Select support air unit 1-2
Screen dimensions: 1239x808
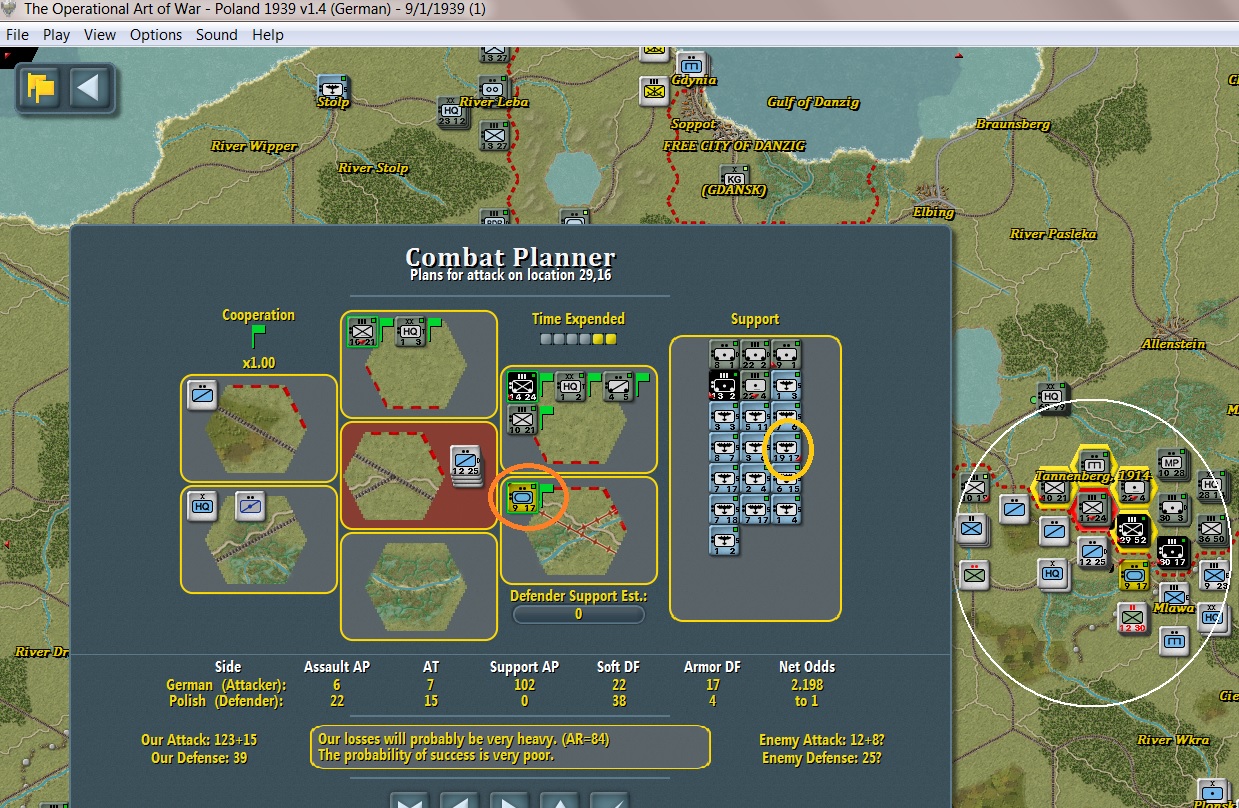point(724,540)
